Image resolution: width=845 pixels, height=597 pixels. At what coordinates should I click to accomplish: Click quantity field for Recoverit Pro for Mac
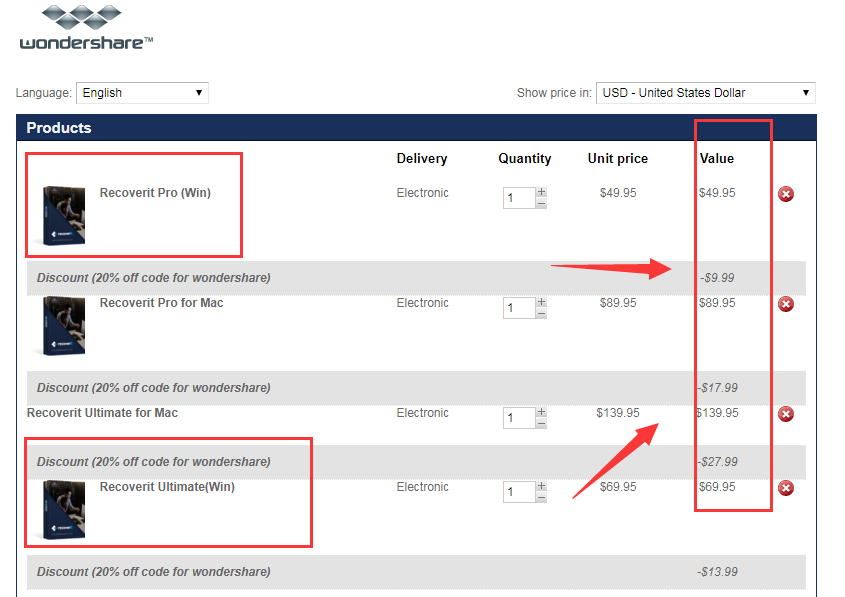click(519, 308)
